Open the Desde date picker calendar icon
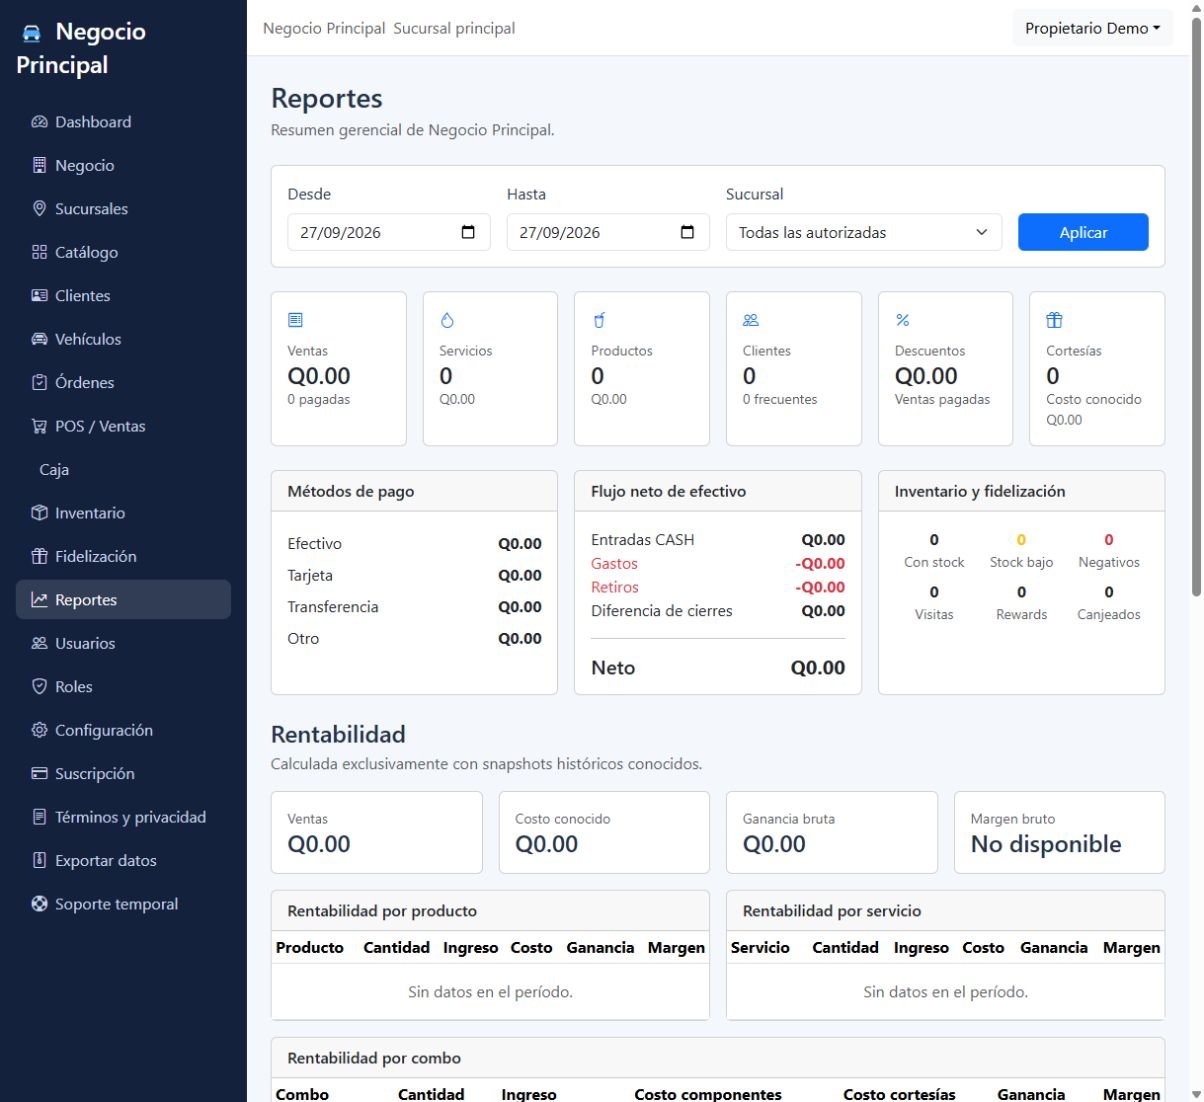This screenshot has width=1204, height=1102. click(x=468, y=232)
